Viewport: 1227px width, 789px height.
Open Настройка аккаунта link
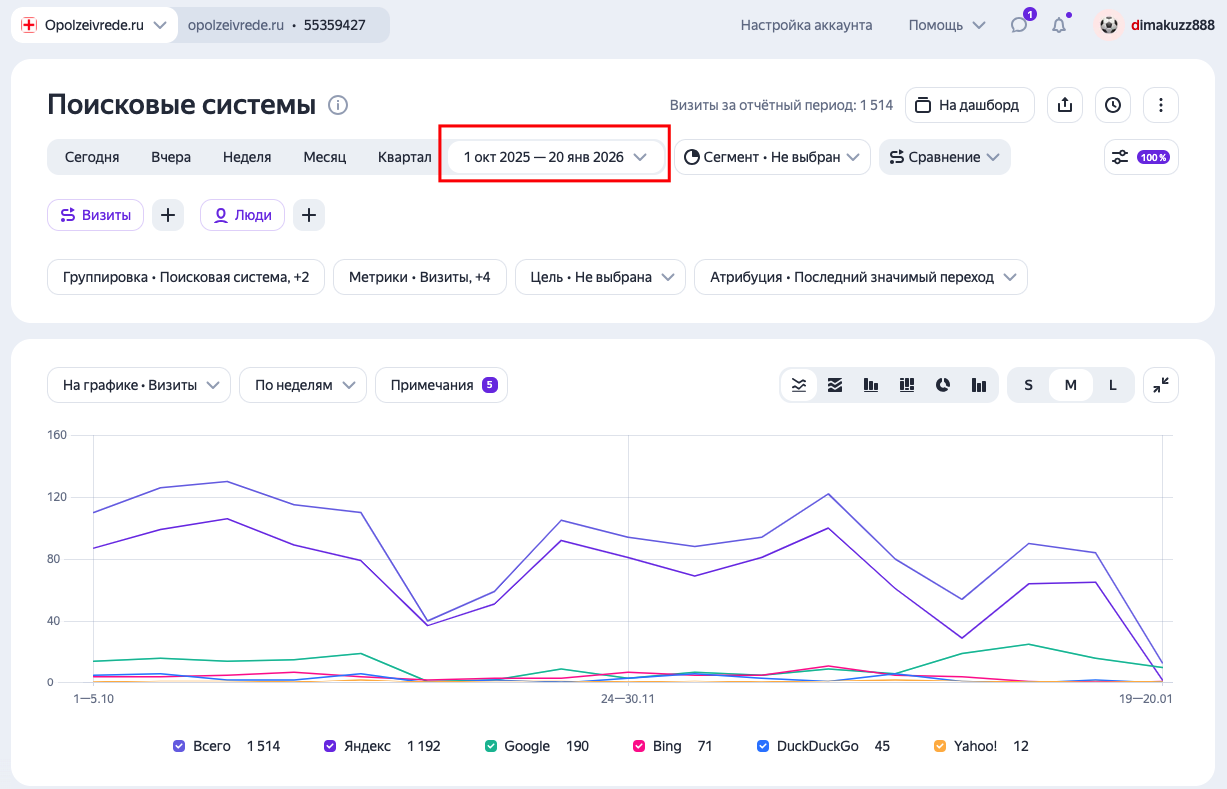806,25
